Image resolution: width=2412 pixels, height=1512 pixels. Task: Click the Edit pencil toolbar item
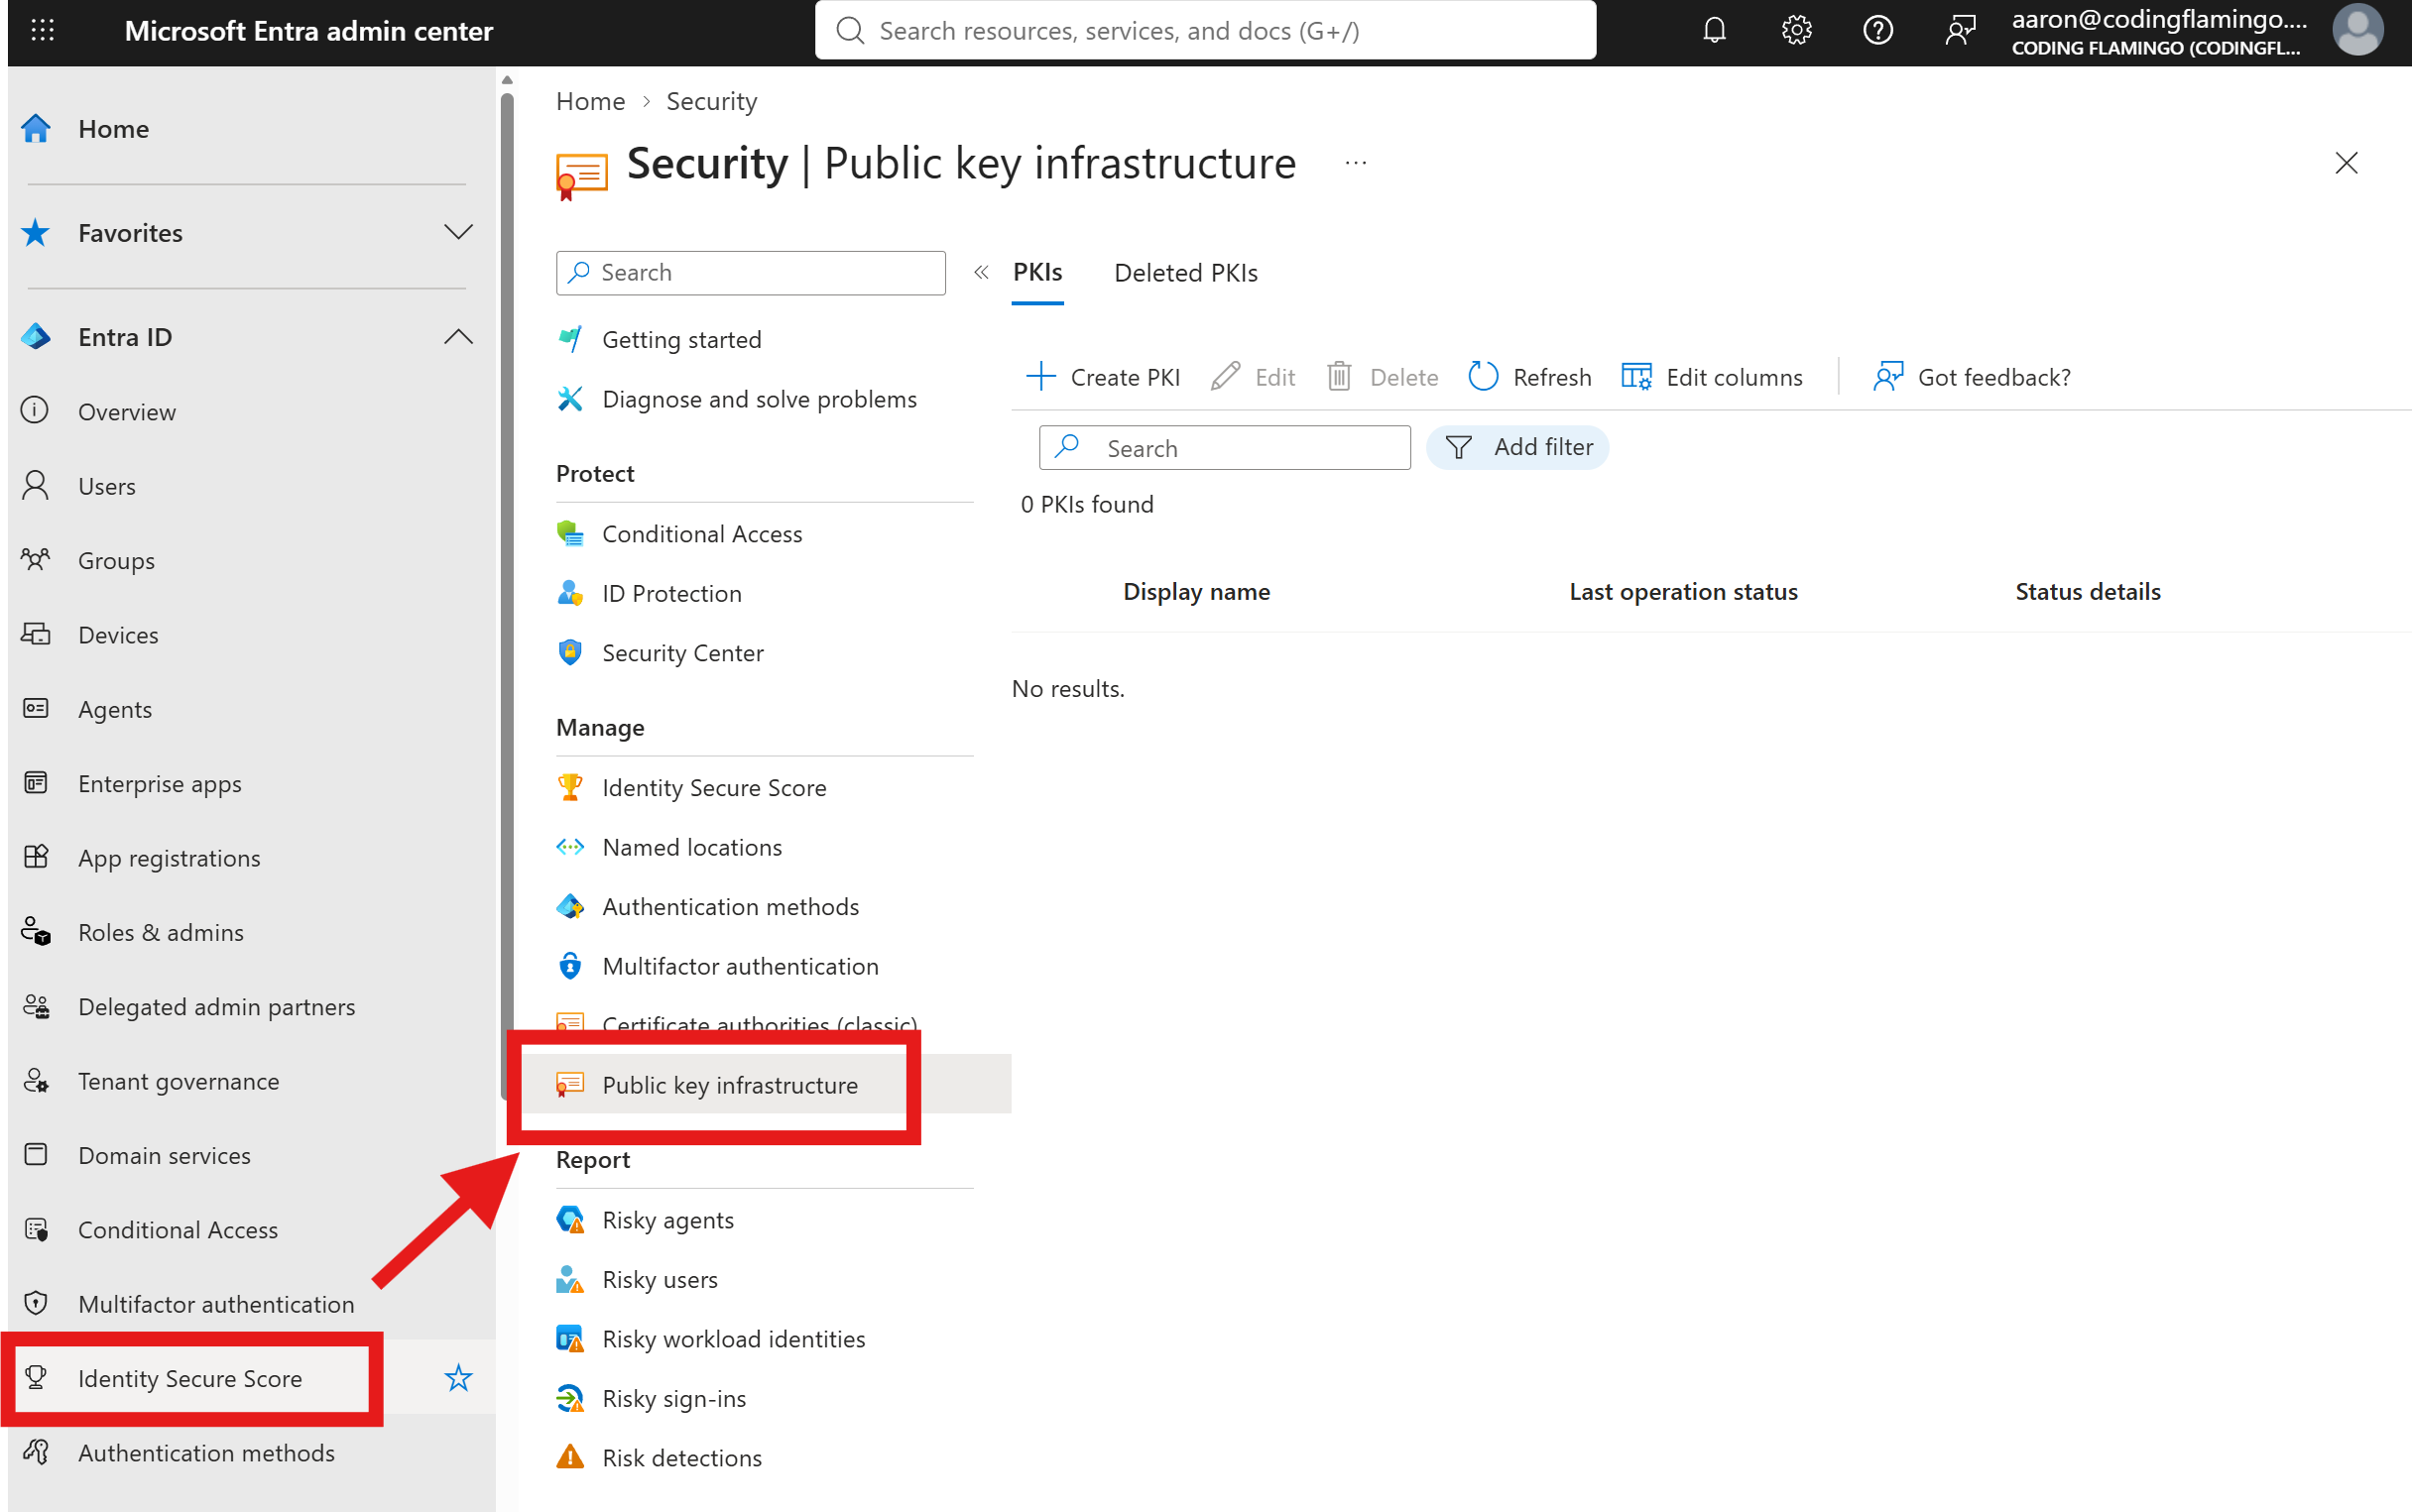(x=1253, y=377)
